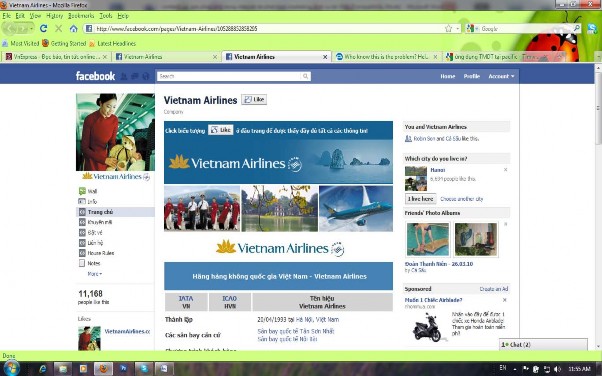This screenshot has width=602, height=376.
Task: Click the 'Create an Ad' link
Action: coord(494,289)
